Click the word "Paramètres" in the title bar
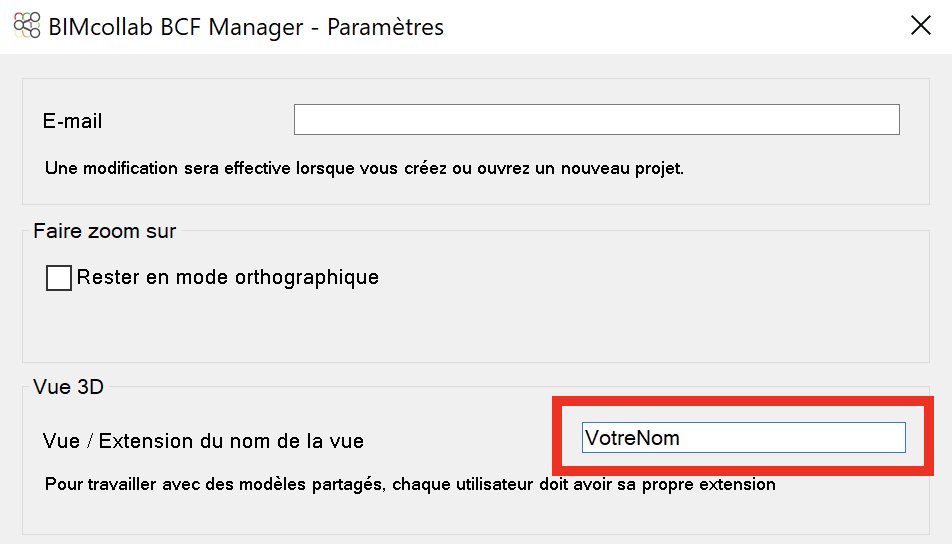 pyautogui.click(x=386, y=27)
